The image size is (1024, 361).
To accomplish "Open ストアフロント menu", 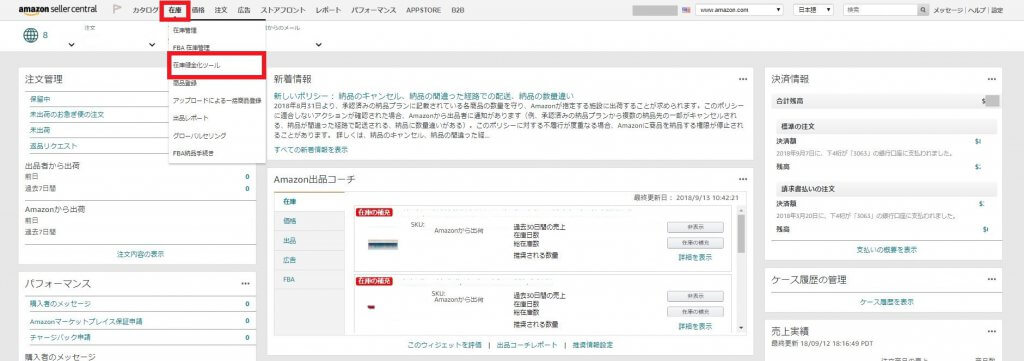I will 283,10.
